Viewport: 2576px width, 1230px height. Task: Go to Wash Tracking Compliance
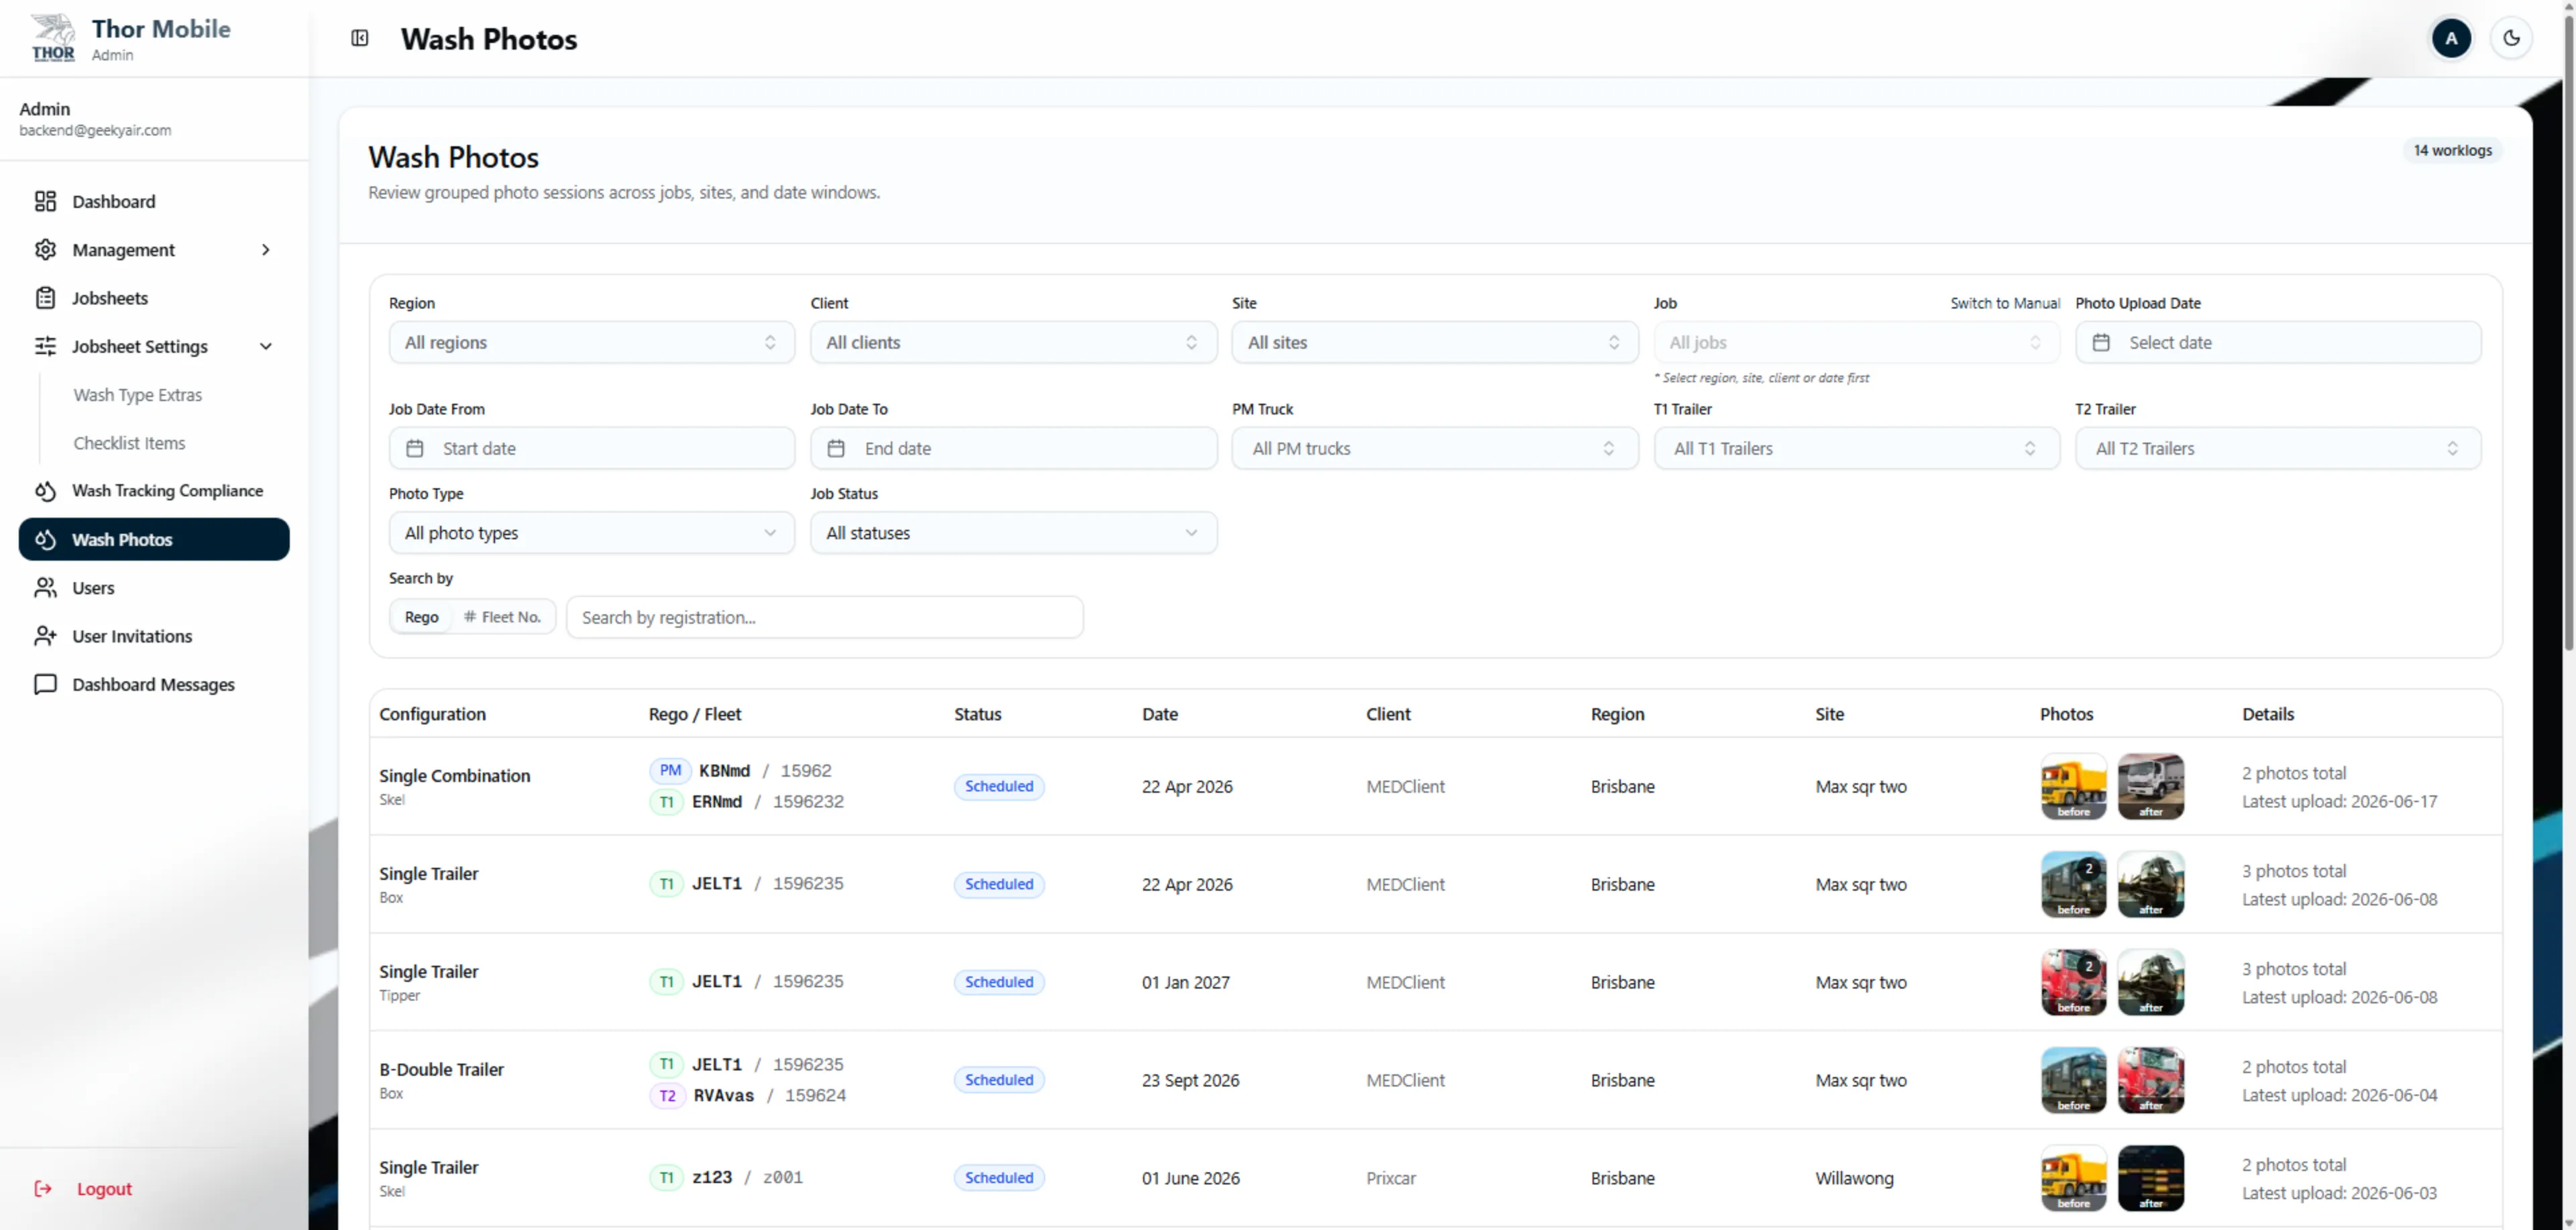154,491
